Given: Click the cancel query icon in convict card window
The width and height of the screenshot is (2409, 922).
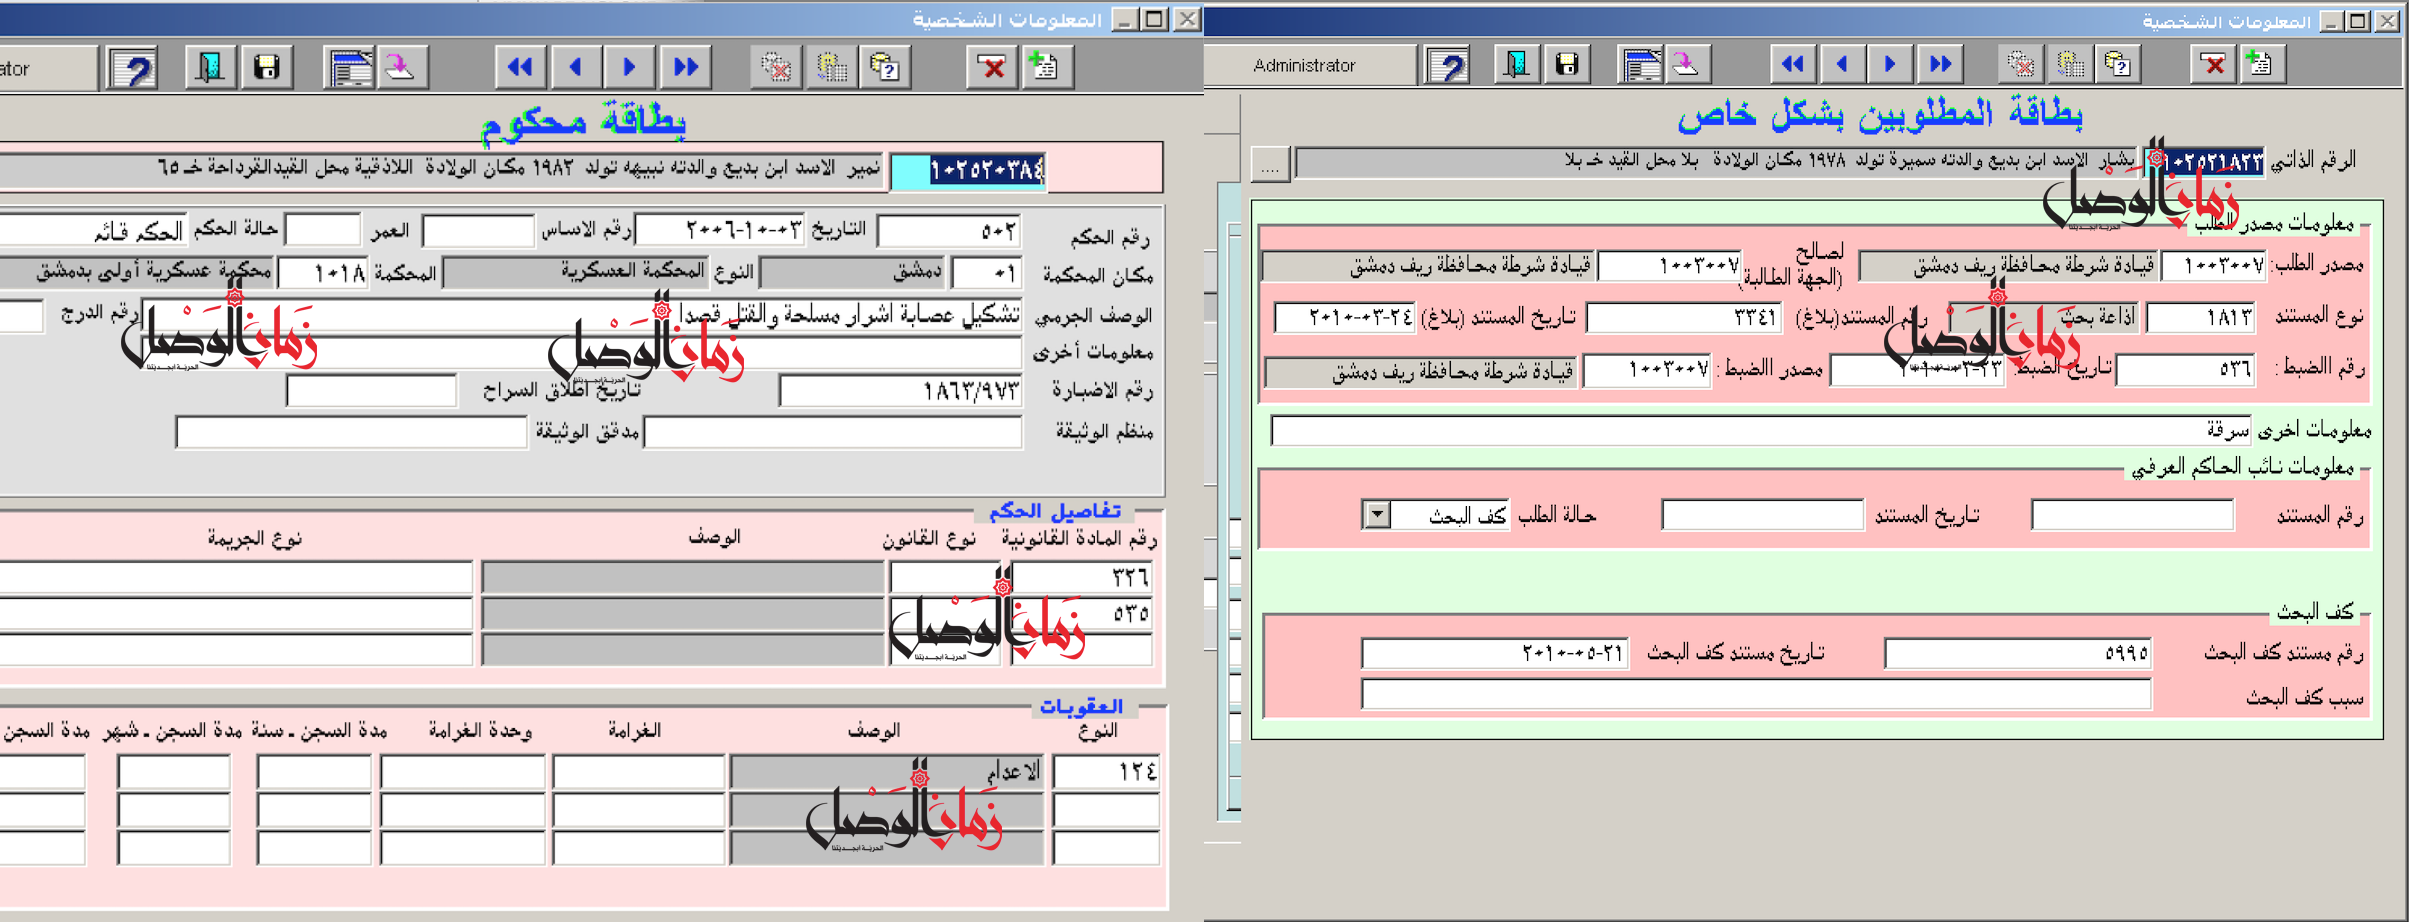Looking at the screenshot, I should pos(776,68).
